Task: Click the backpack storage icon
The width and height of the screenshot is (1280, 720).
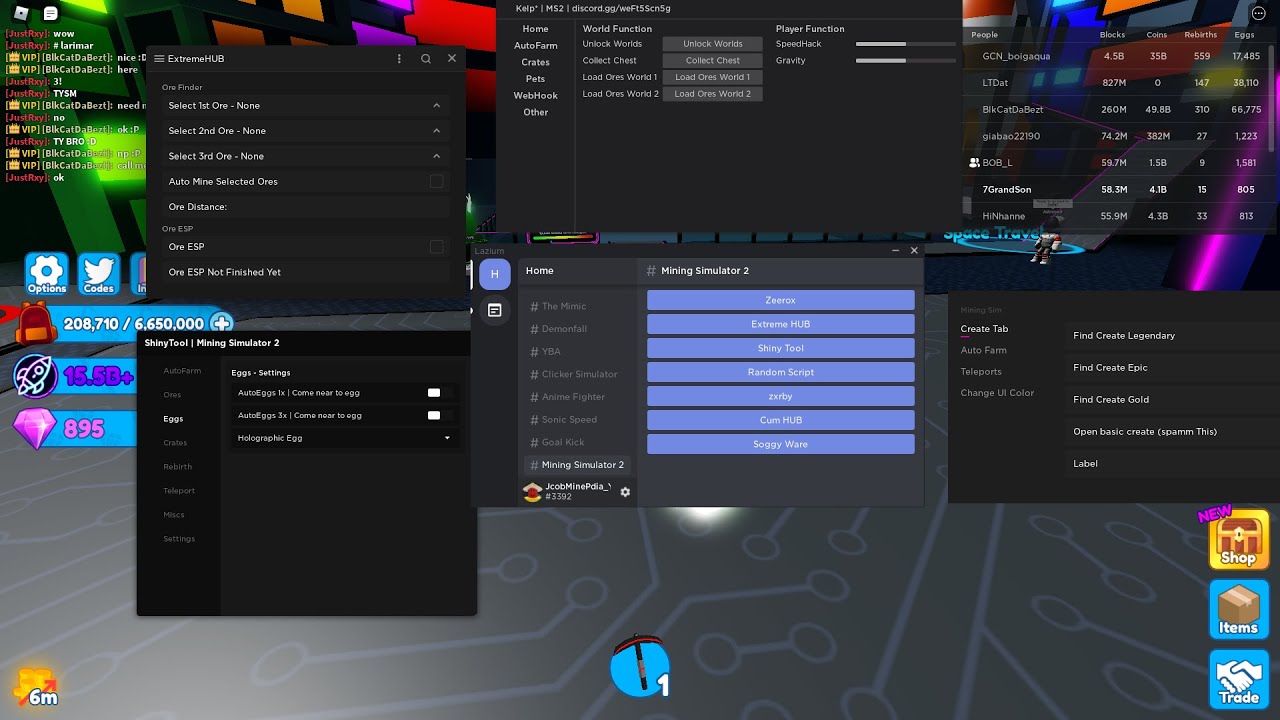Action: (36, 324)
